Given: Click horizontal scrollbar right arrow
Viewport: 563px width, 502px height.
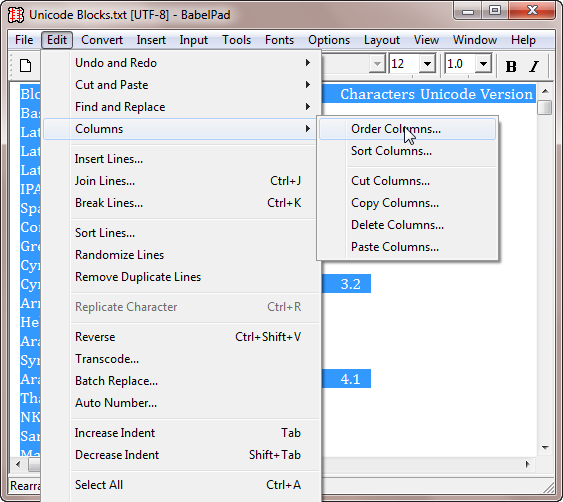Looking at the screenshot, I should click(527, 464).
